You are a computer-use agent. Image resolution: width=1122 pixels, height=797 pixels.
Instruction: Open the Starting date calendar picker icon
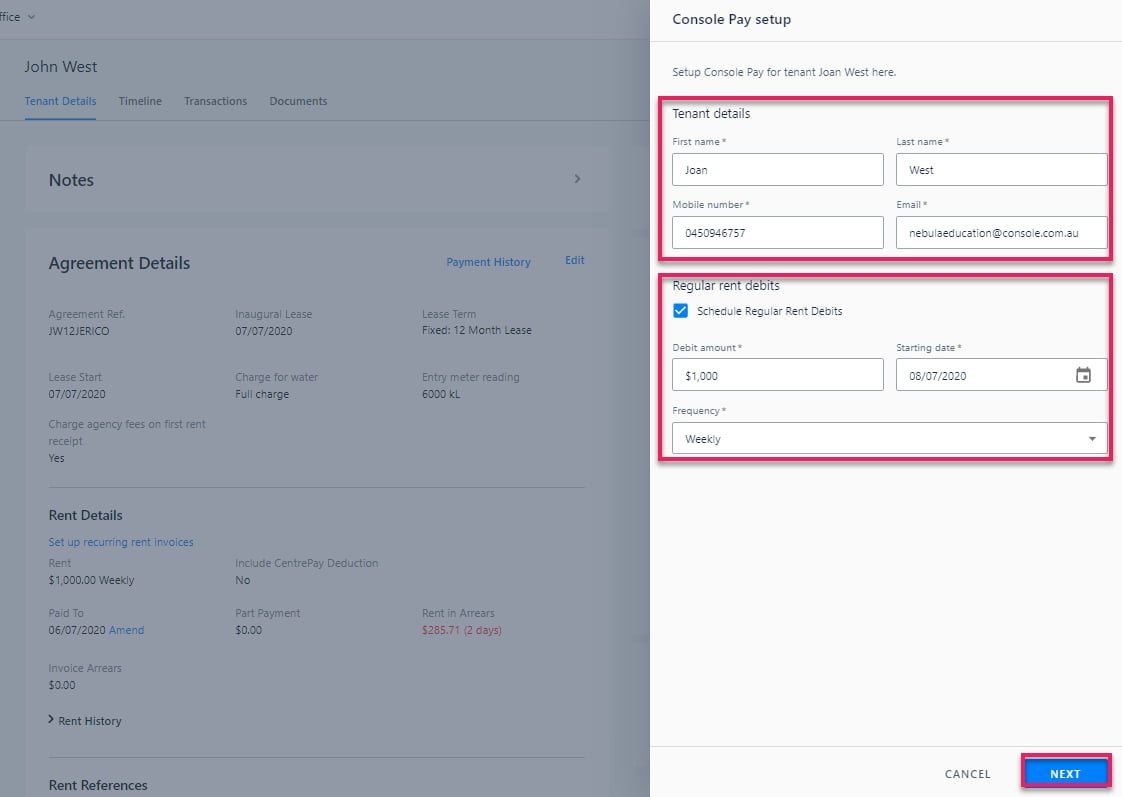(x=1083, y=375)
